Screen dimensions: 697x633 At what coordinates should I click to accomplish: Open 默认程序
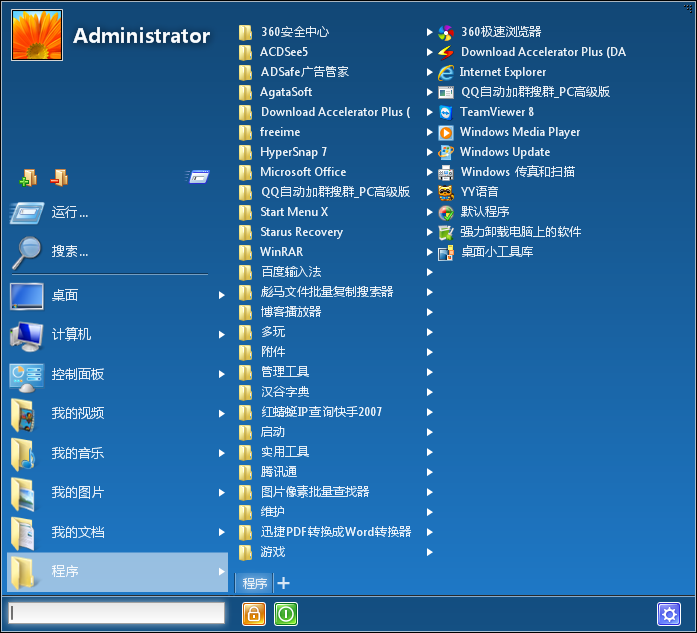pos(474,212)
